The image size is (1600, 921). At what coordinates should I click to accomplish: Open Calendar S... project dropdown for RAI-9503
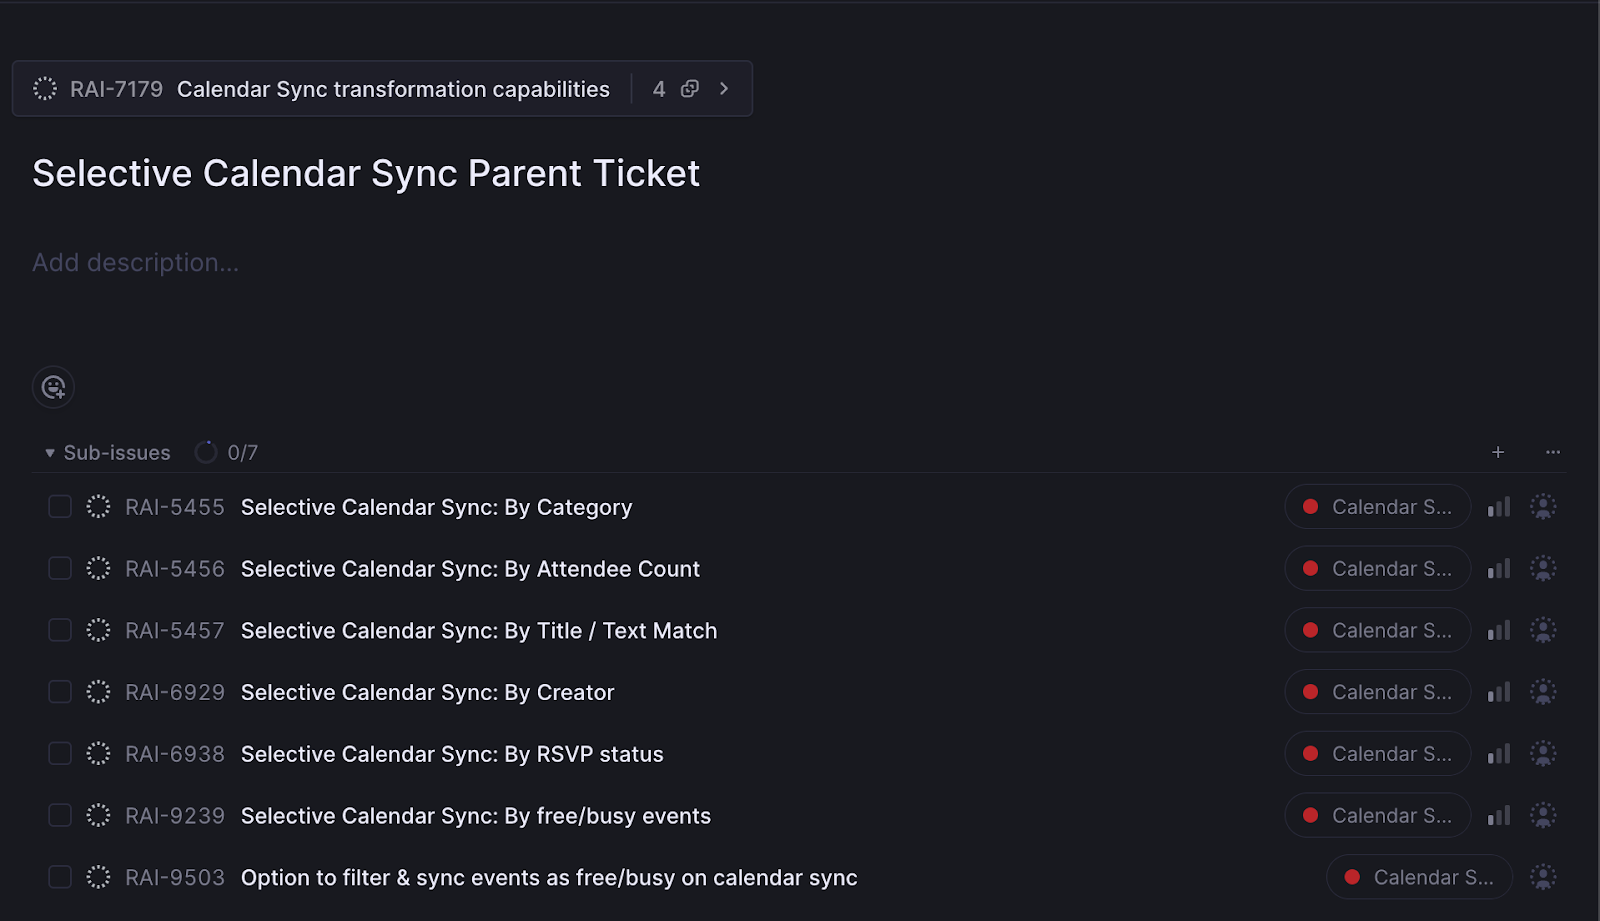pyautogui.click(x=1420, y=878)
